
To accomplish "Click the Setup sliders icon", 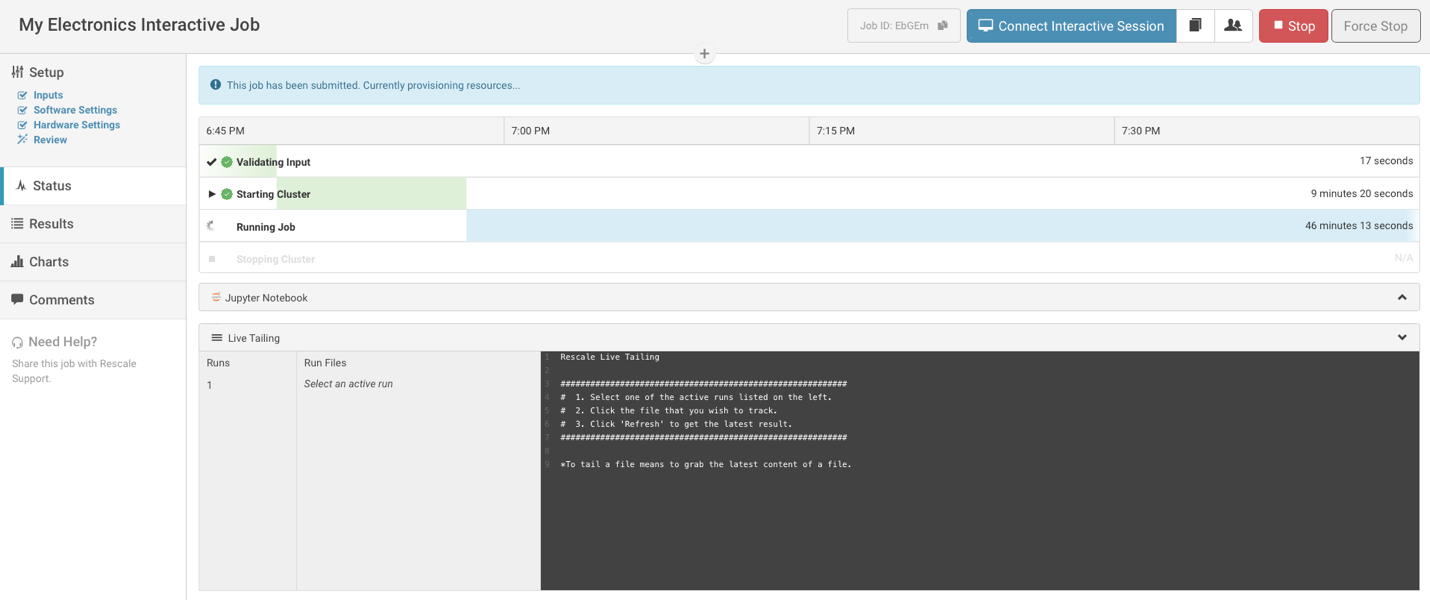I will coord(17,72).
